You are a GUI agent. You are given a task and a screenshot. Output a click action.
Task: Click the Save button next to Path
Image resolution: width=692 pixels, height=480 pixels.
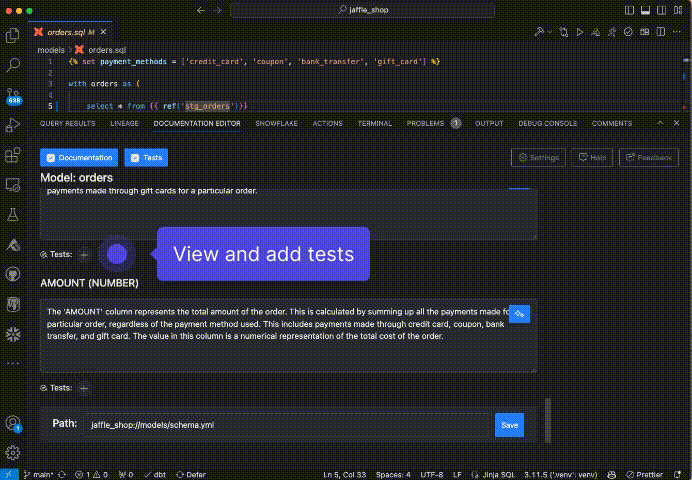tap(509, 425)
